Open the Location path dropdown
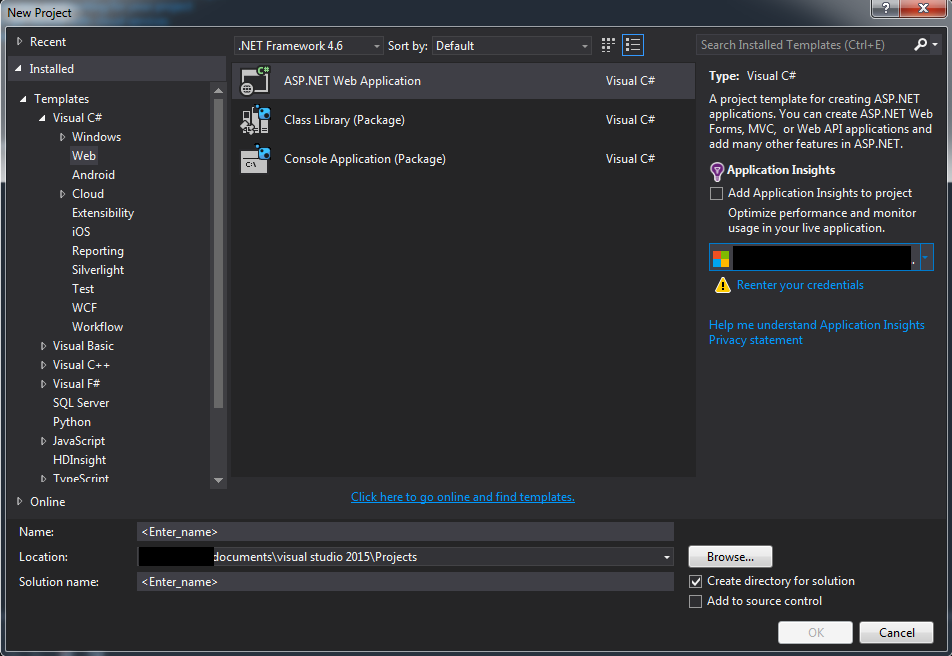The image size is (952, 656). 667,557
